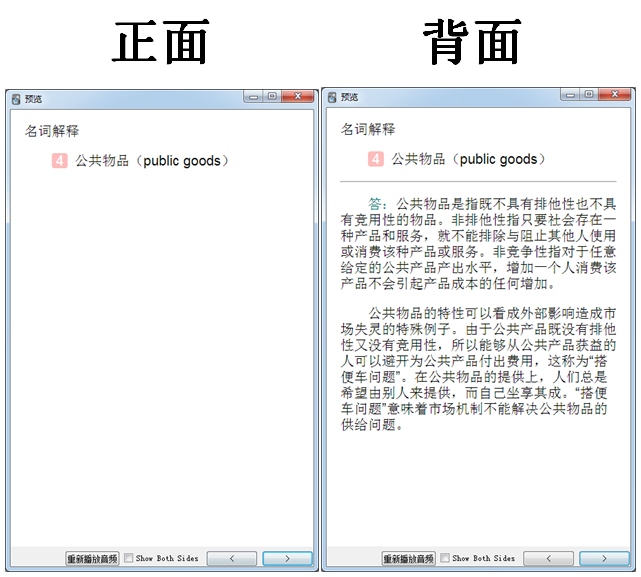Screen dimensions: 641x577
Task: Go to previous card in right preview window
Action: (x=548, y=558)
